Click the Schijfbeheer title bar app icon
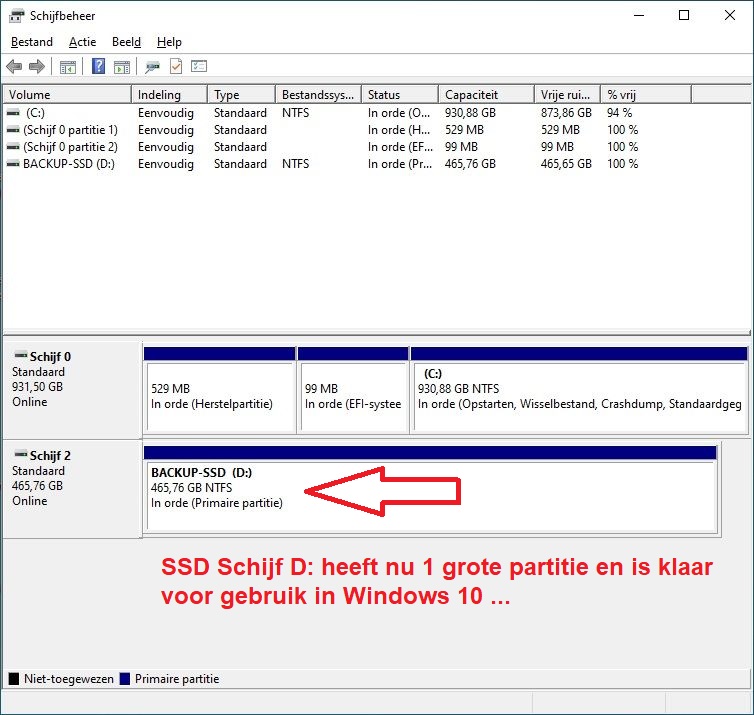 [16, 16]
